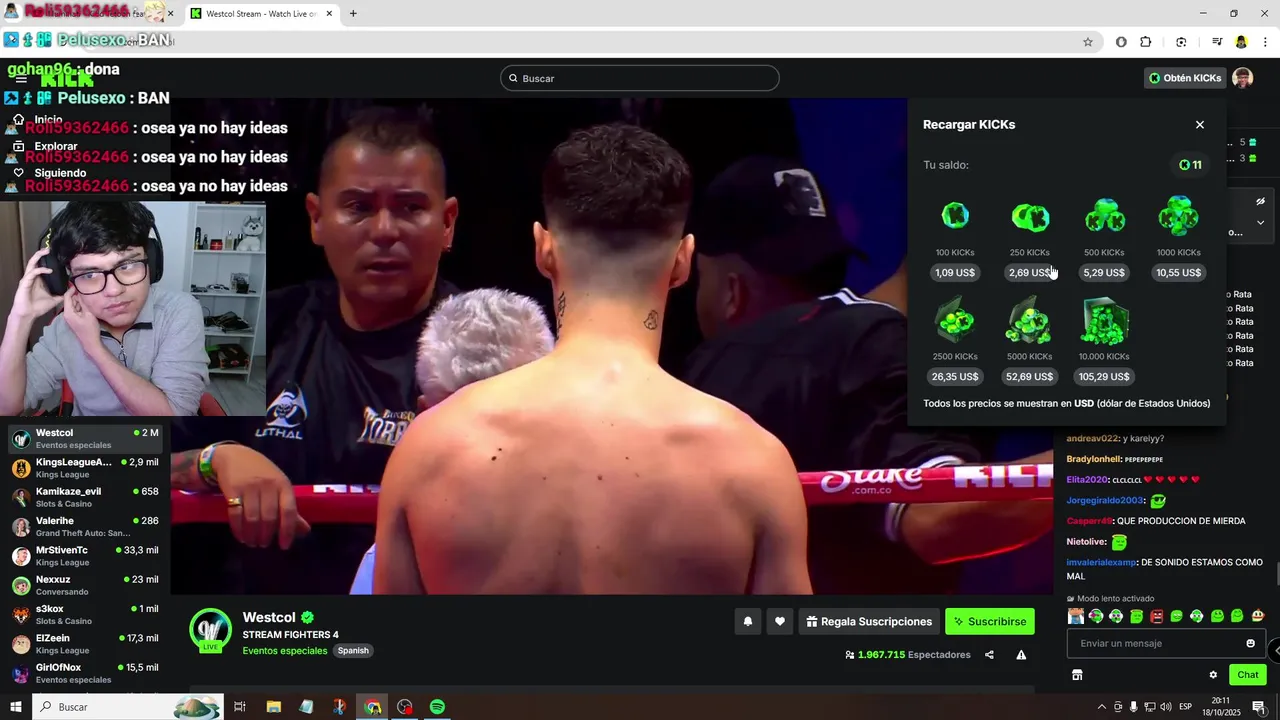
Task: Buy 10.000 KICKs for 105,29 US$
Action: 1104,377
